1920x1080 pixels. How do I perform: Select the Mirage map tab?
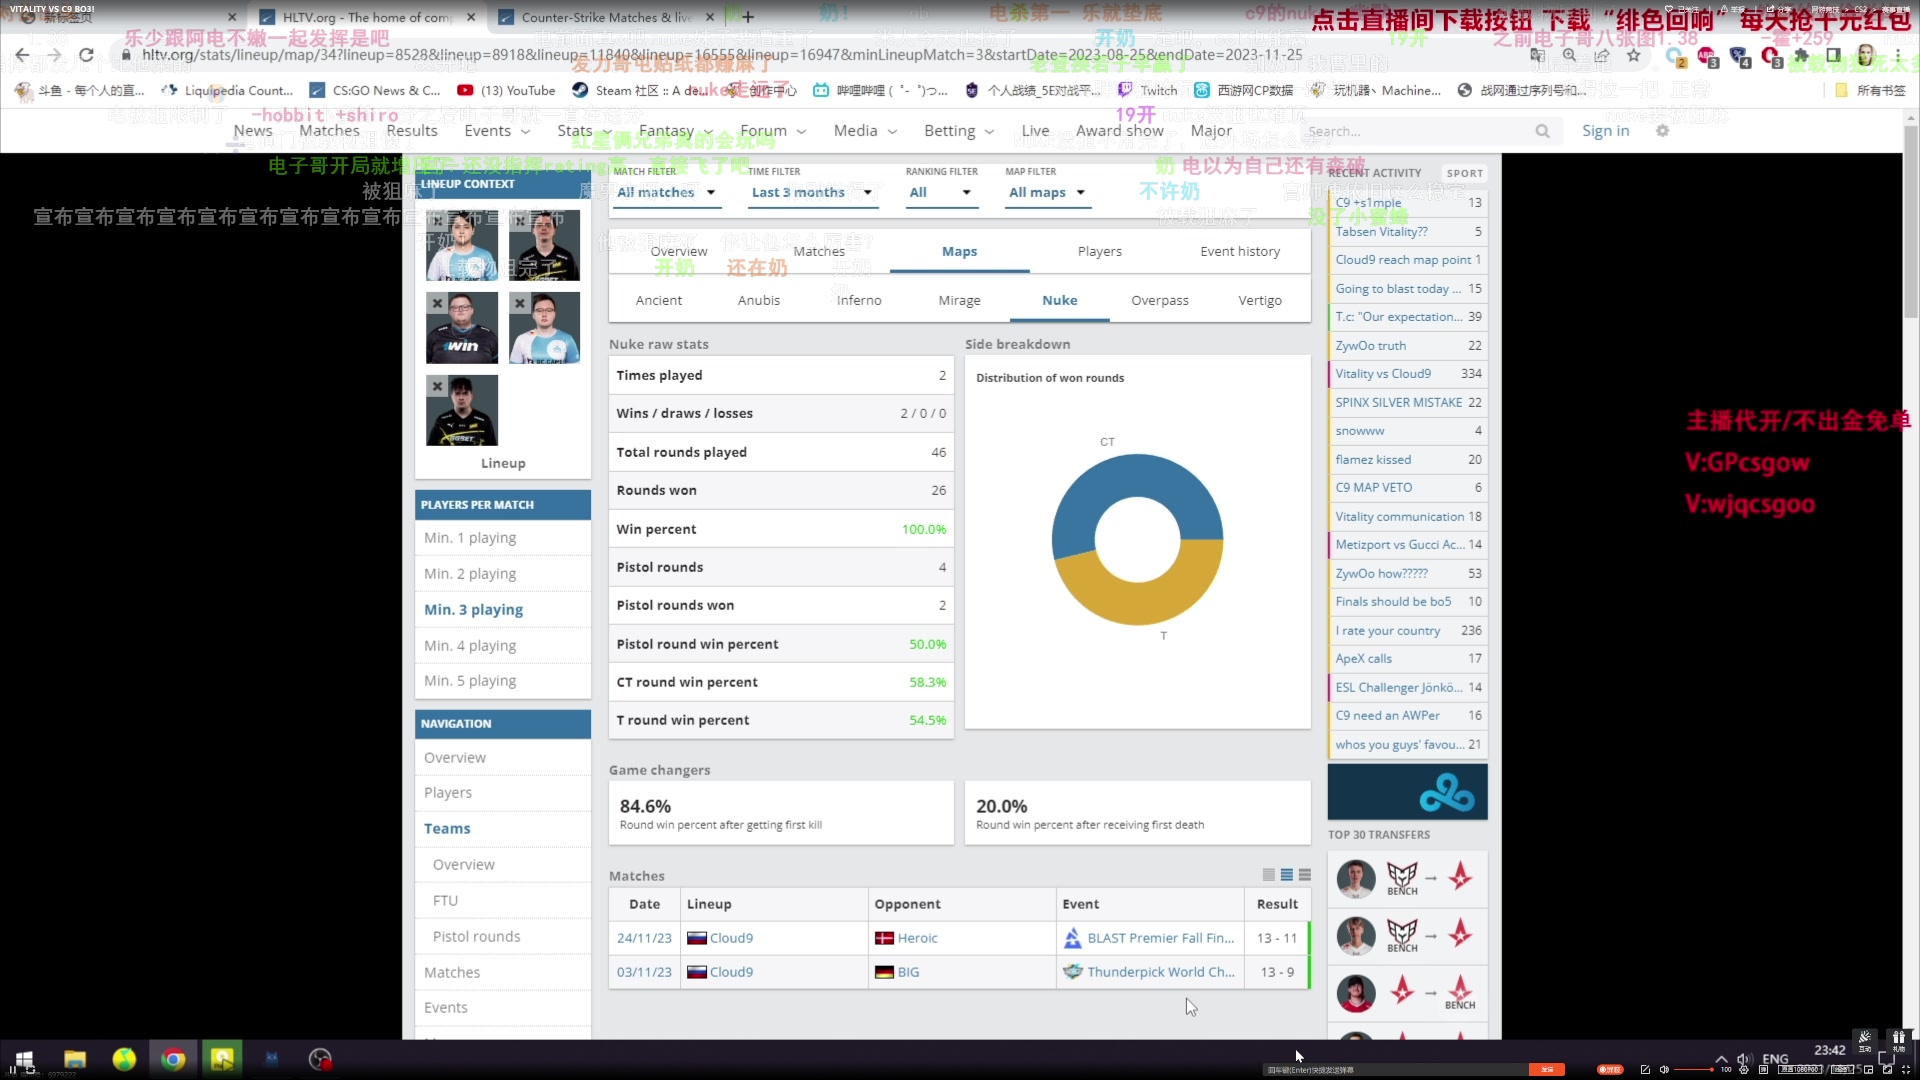click(x=959, y=300)
